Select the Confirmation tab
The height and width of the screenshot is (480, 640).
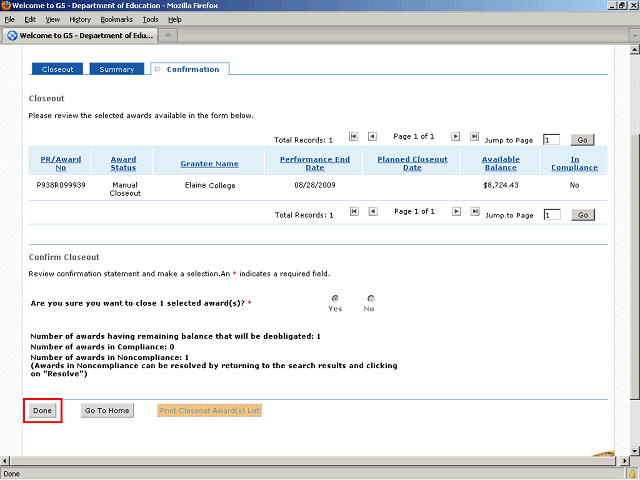190,69
